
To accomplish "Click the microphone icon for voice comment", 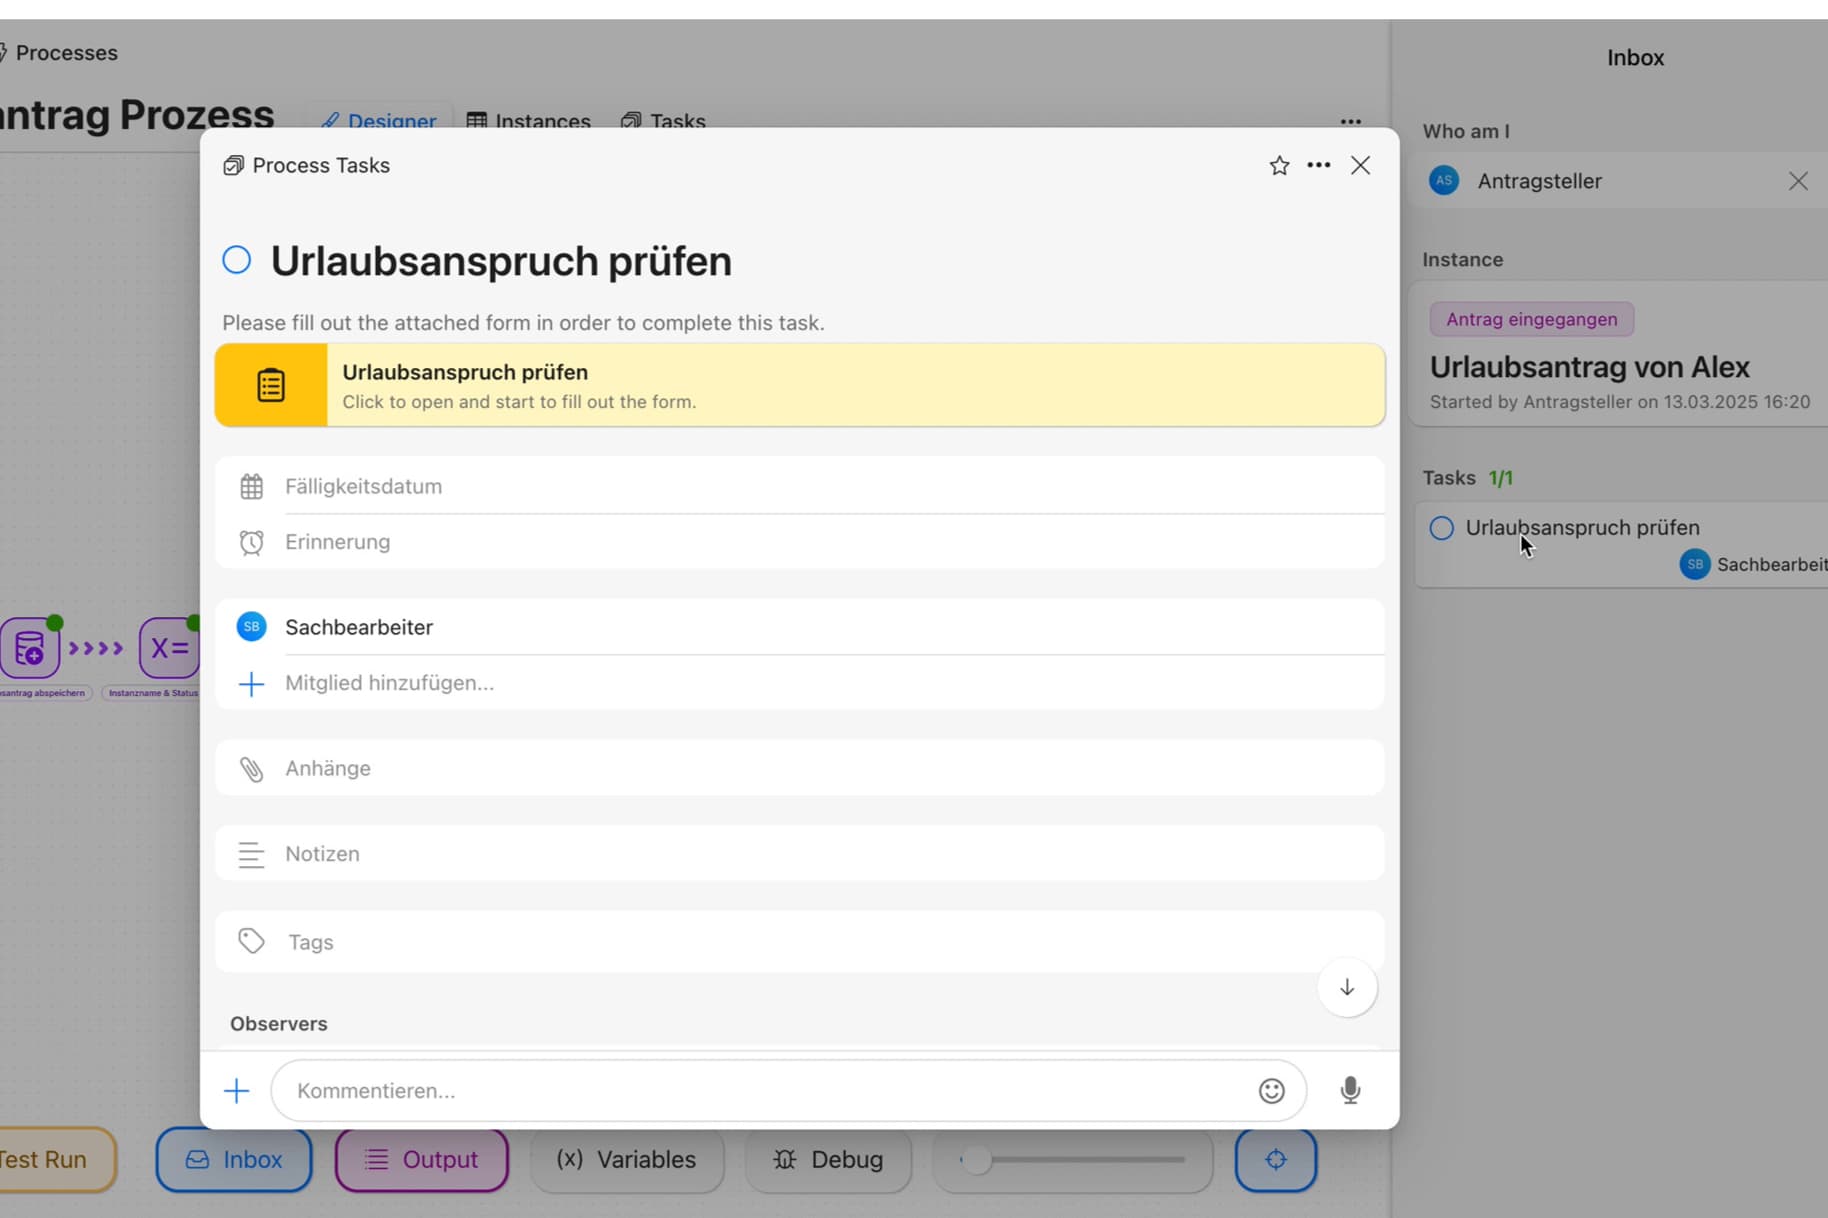I will [x=1350, y=1090].
